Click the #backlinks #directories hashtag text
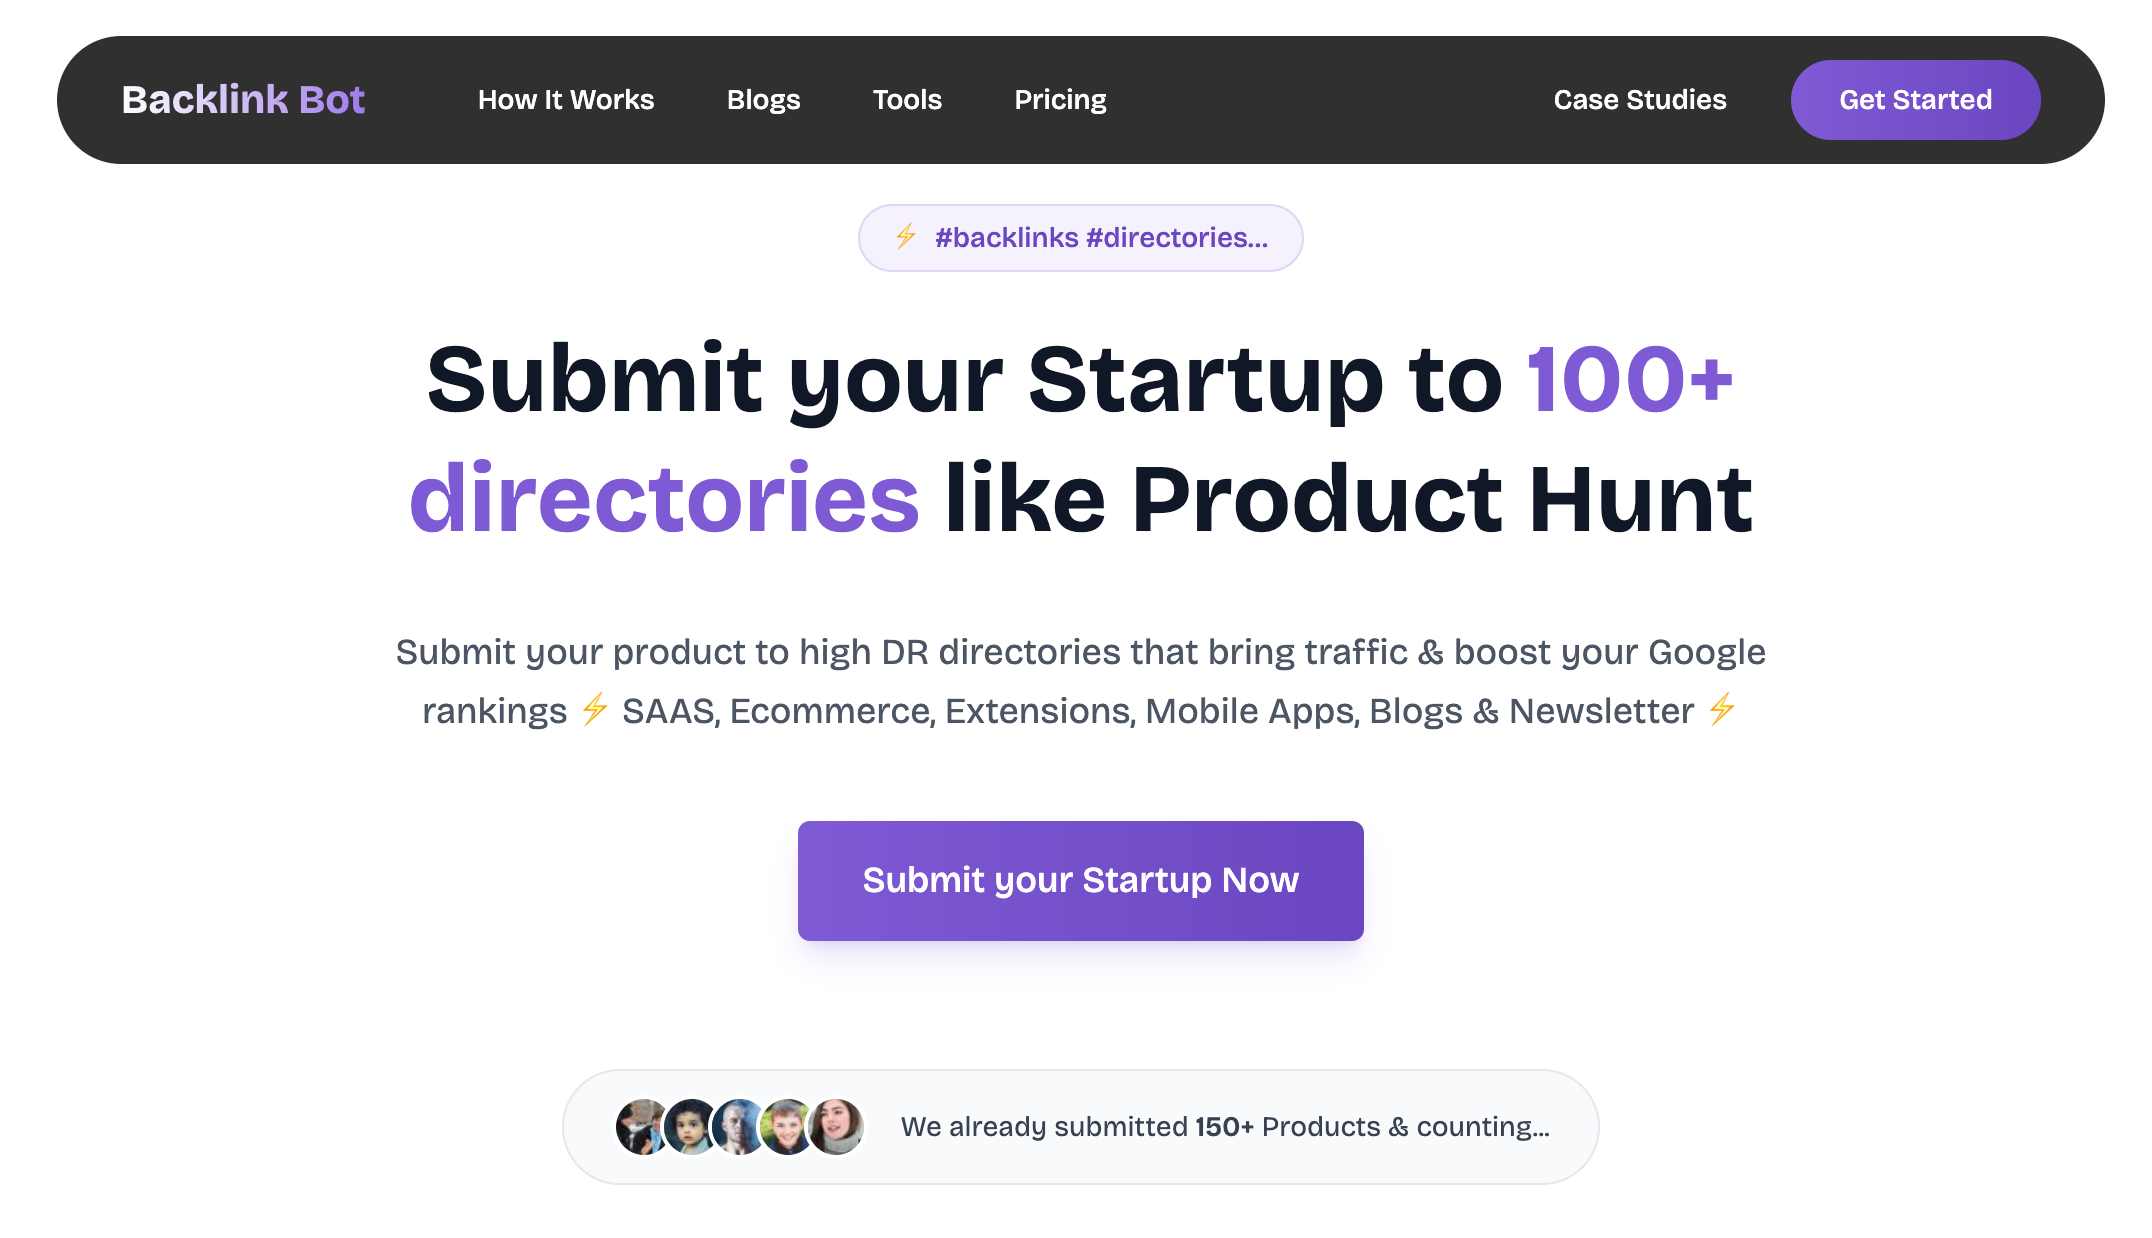Viewport: 2152px width, 1238px height. [1101, 238]
